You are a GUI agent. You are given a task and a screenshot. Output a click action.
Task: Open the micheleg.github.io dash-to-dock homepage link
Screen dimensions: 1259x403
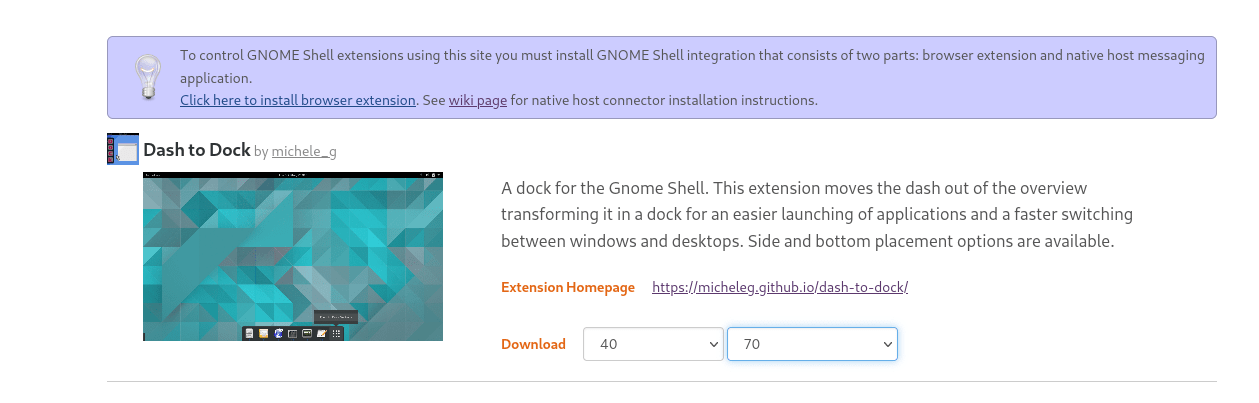pyautogui.click(x=780, y=287)
